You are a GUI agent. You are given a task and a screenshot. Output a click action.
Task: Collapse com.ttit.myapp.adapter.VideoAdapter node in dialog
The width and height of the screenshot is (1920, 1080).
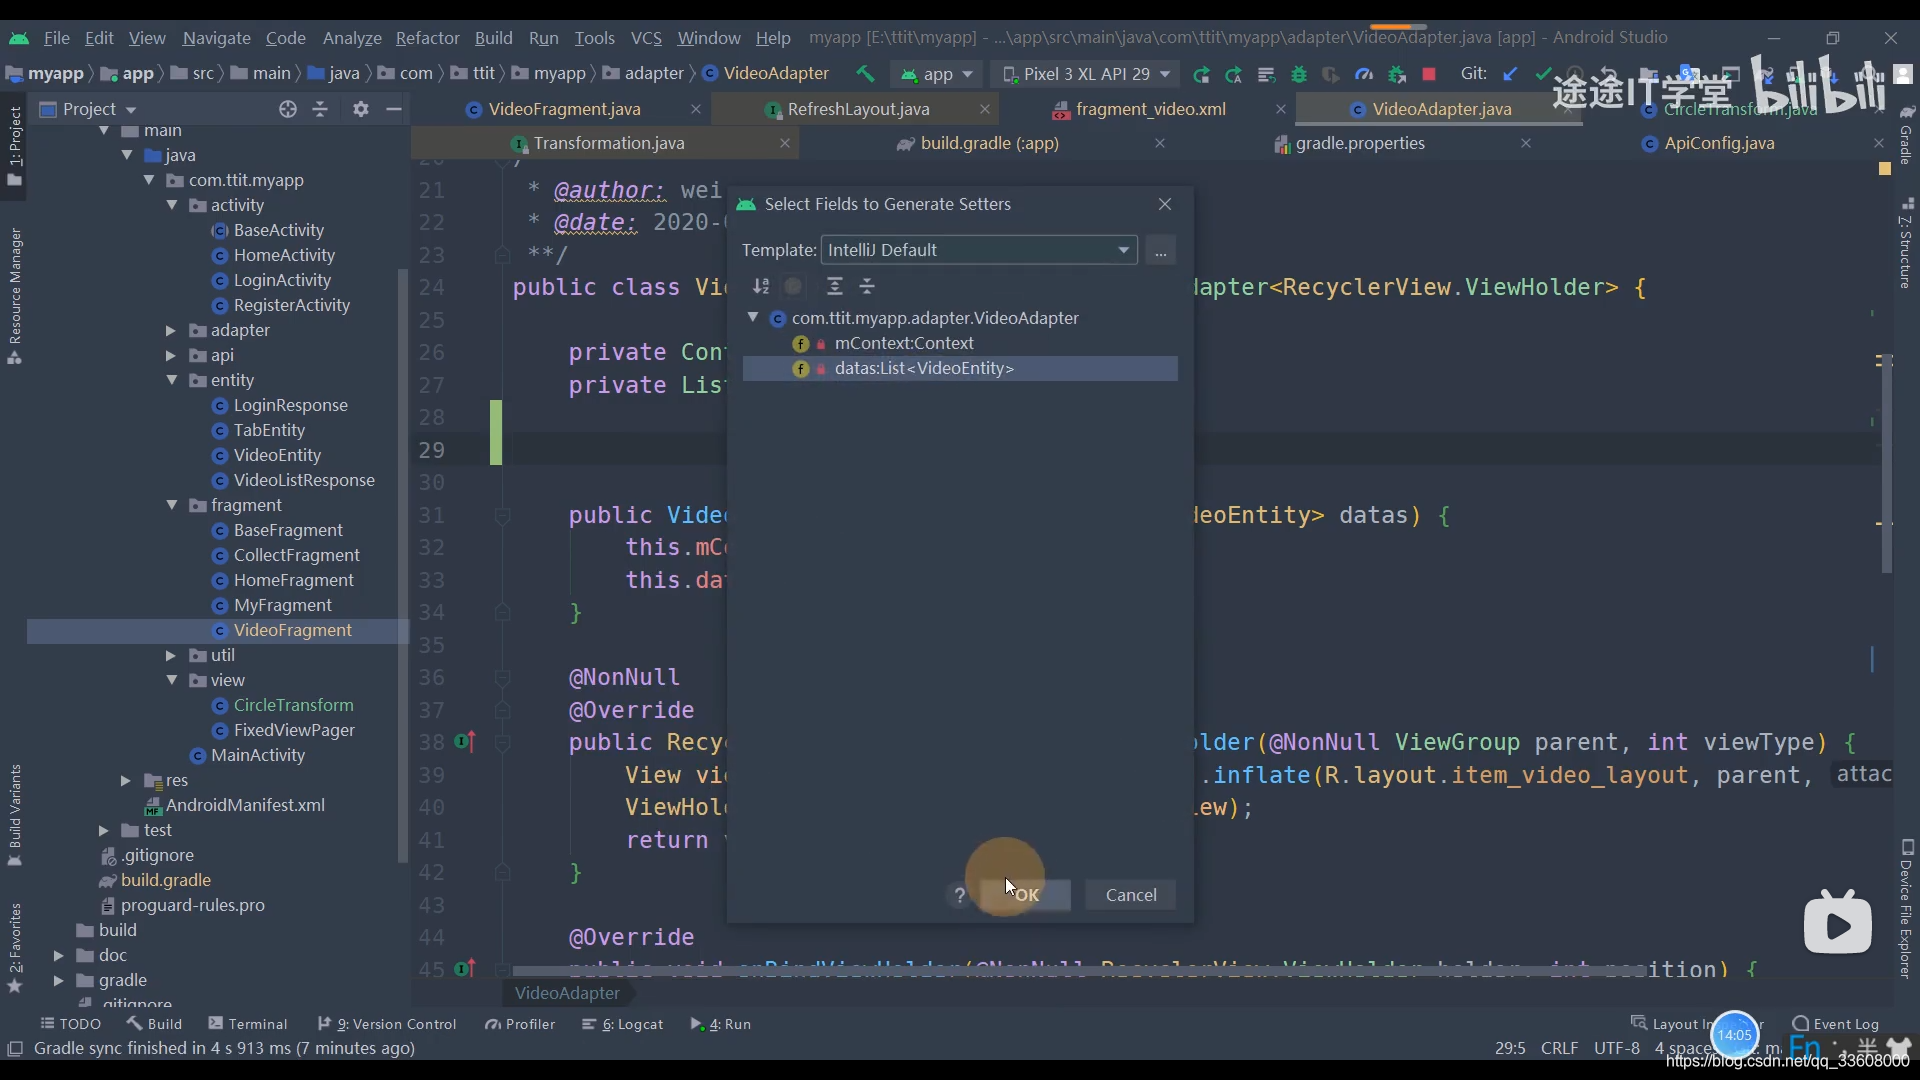(753, 317)
